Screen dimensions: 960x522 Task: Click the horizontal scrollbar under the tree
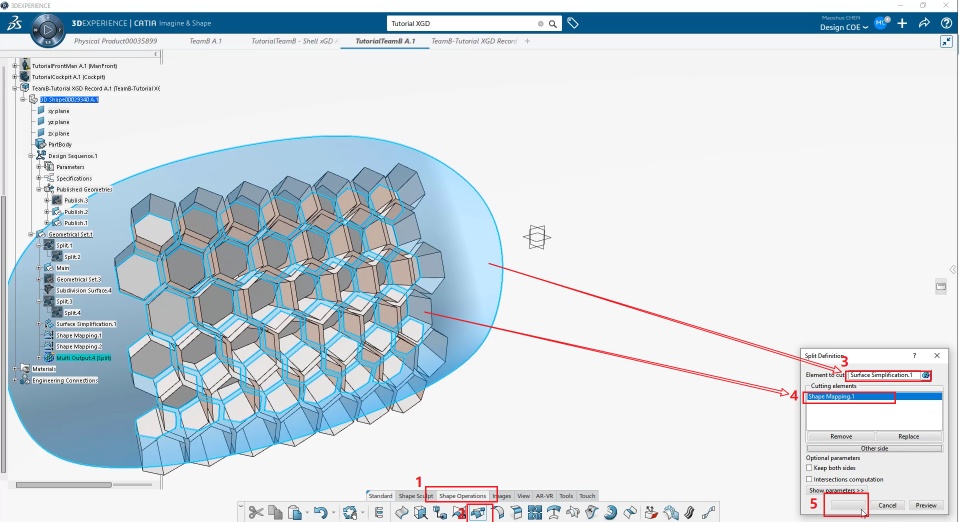point(64,485)
